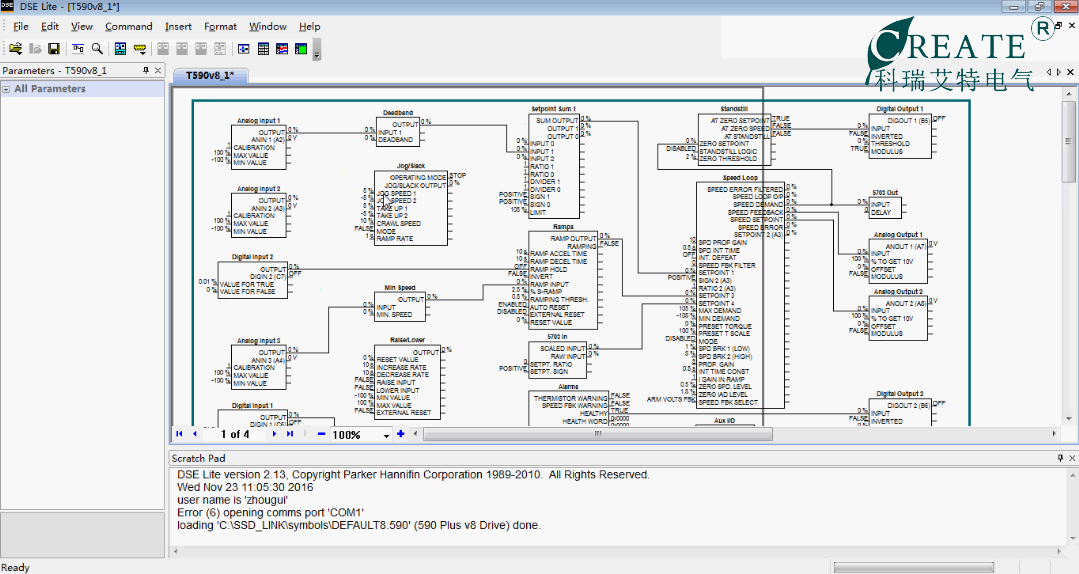
Task: Close the active document tab
Action: (x=1071, y=72)
